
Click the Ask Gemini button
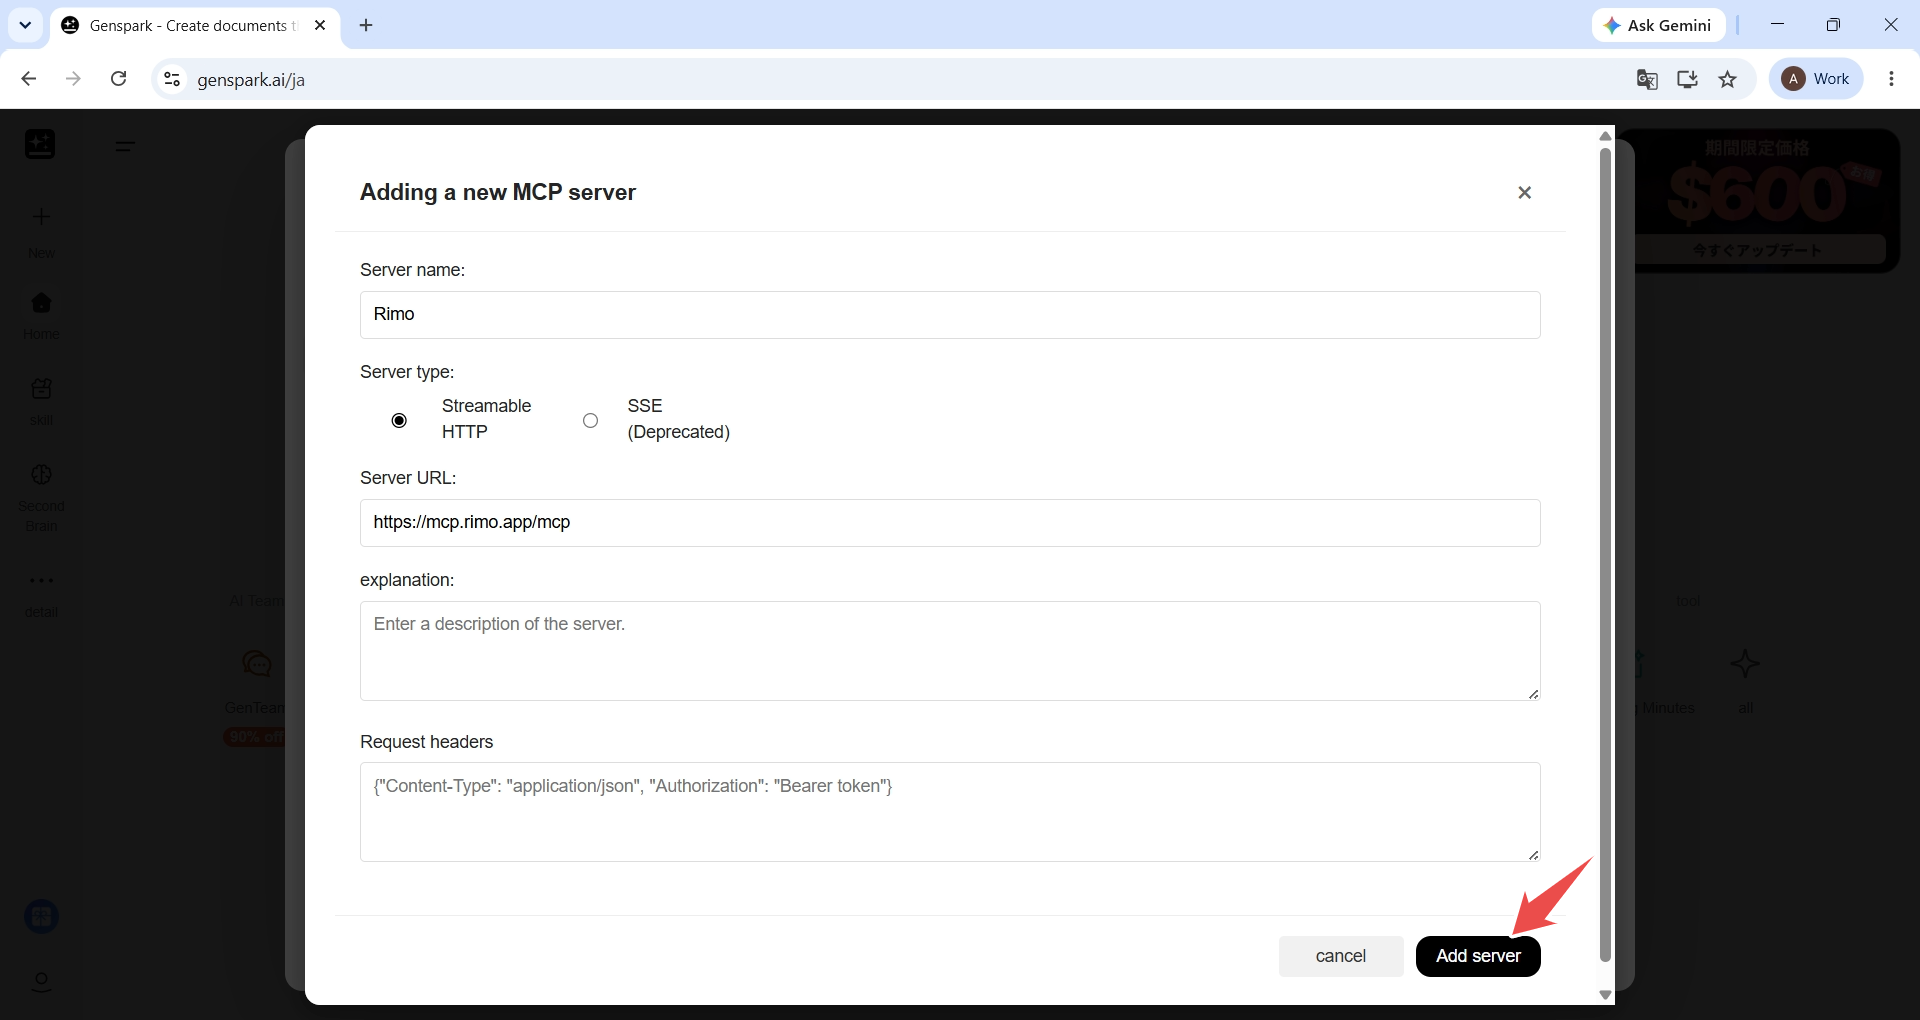pyautogui.click(x=1658, y=25)
